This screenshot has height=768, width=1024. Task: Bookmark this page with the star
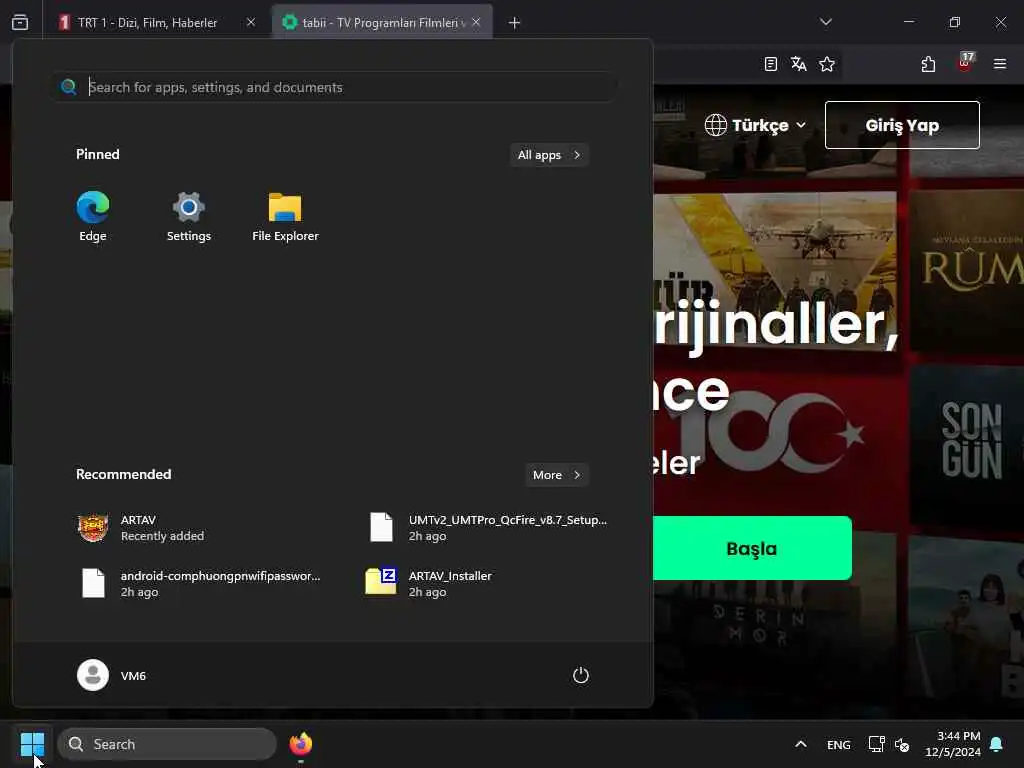tap(827, 64)
